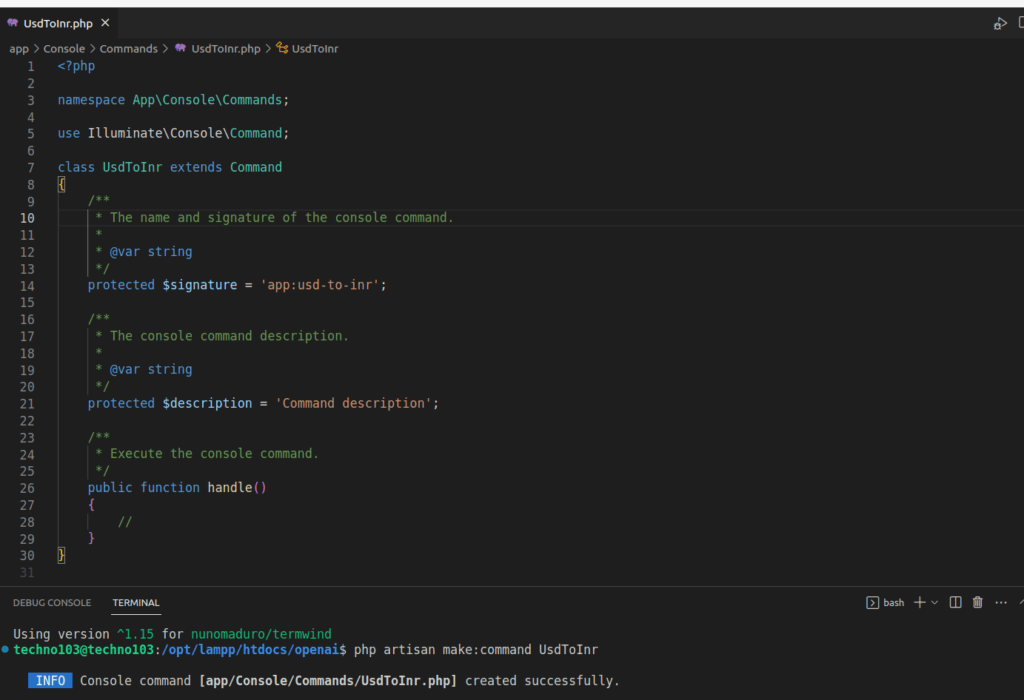Switch to the DEBUG CONSOLE tab
Image resolution: width=1024 pixels, height=700 pixels.
[x=52, y=603]
